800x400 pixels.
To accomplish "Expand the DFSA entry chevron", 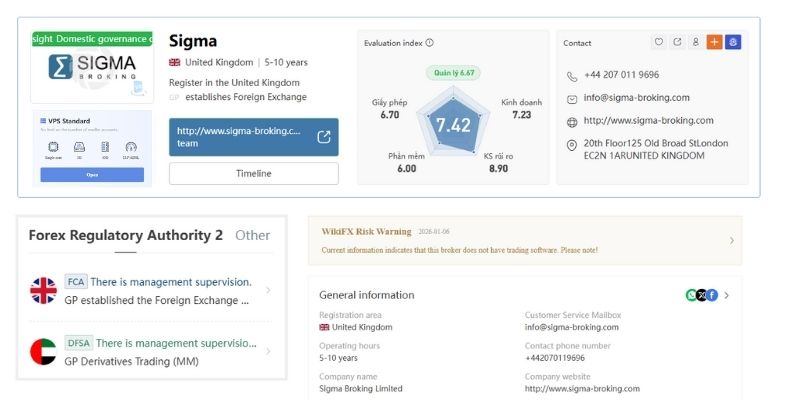I will [x=268, y=352].
